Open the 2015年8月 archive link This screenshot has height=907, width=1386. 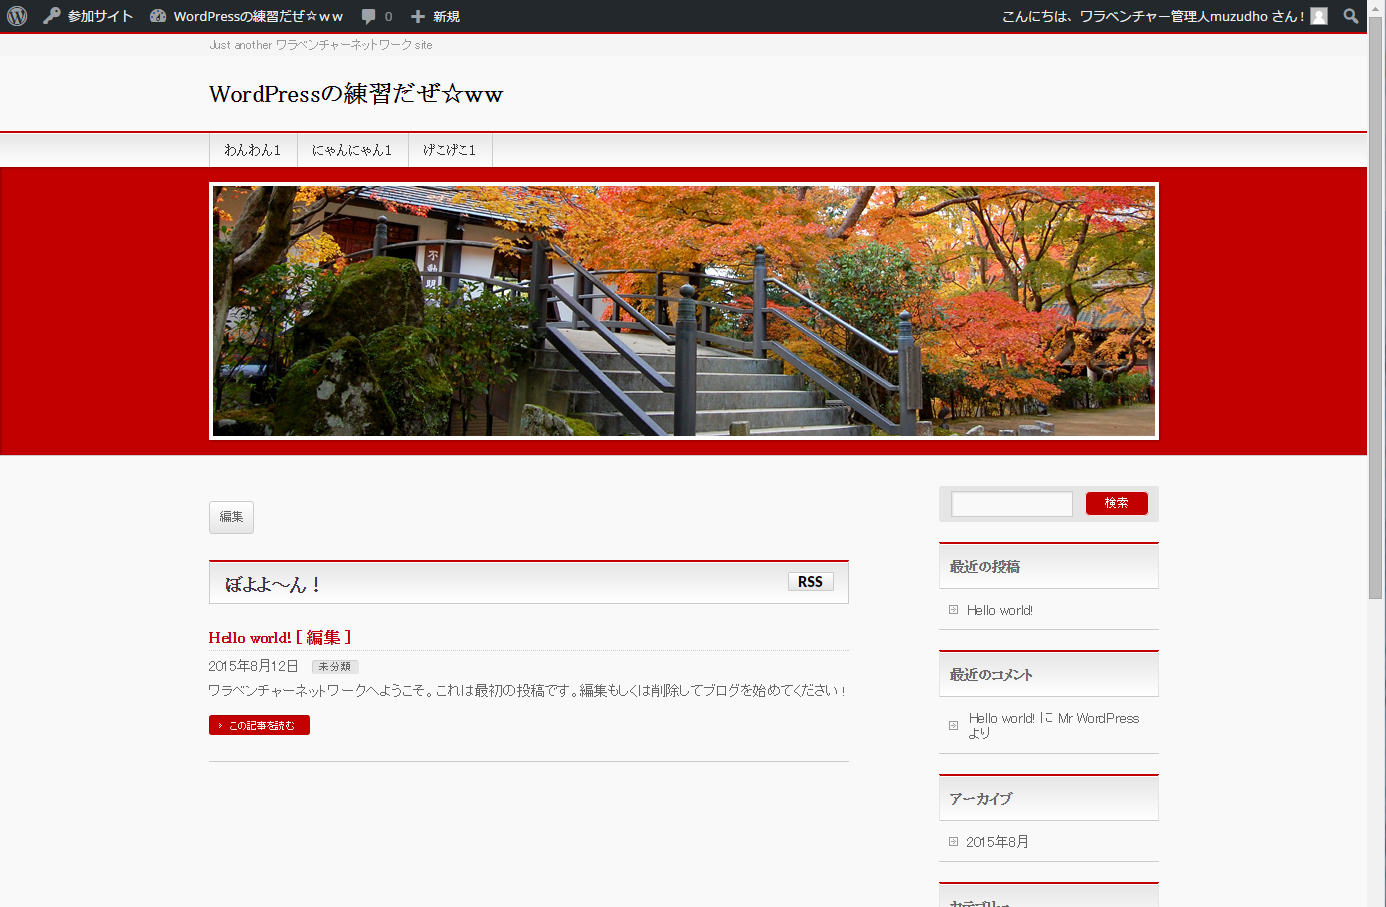(997, 842)
